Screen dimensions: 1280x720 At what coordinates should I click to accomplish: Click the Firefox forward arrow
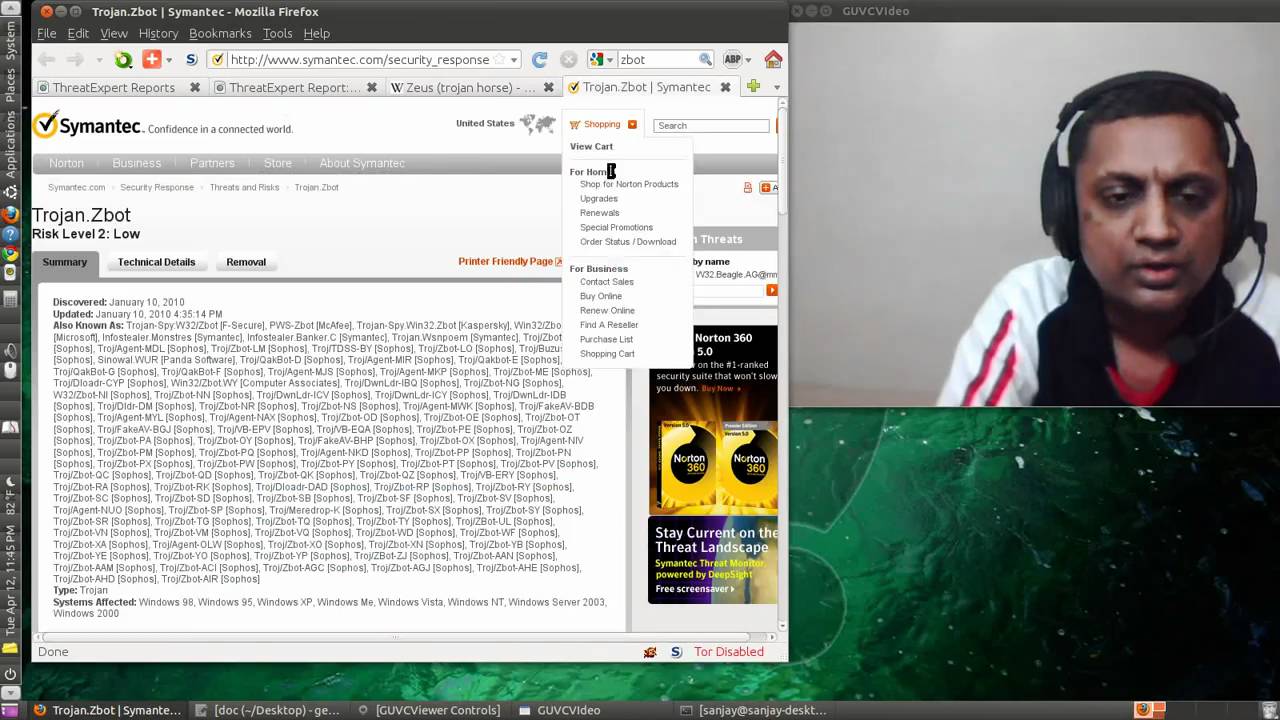[x=75, y=60]
